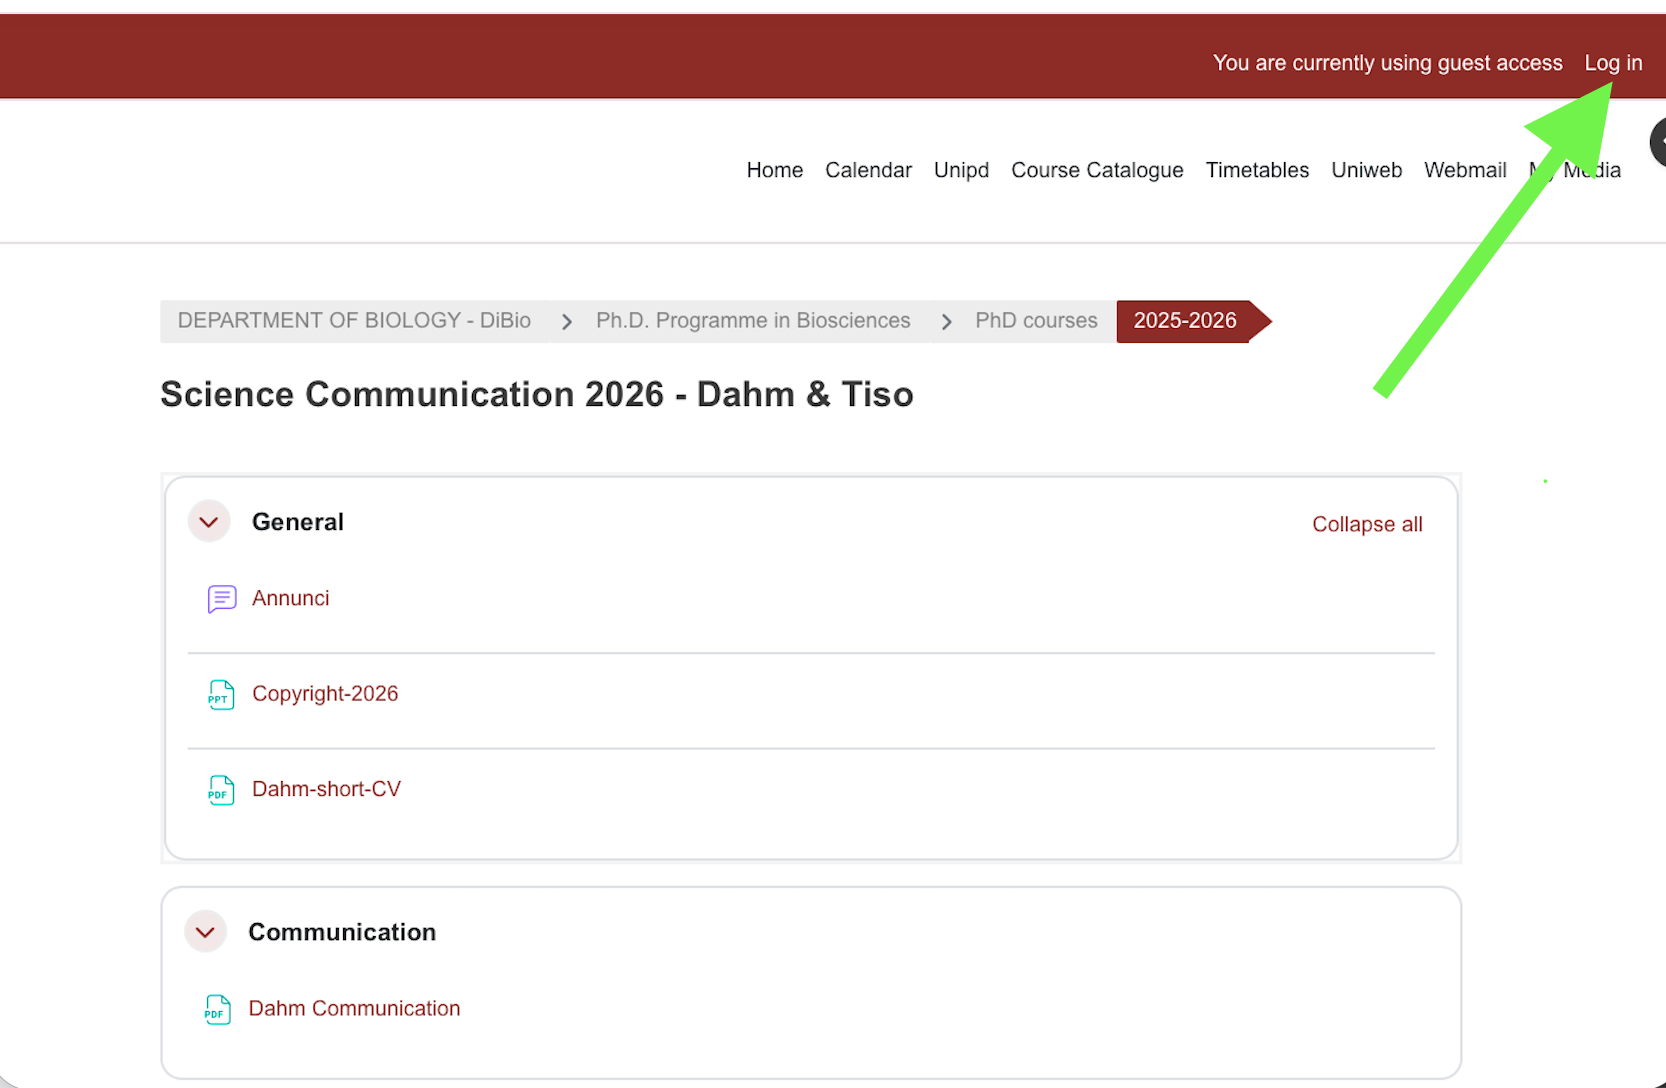Open Course Catalogue from the navigation
The height and width of the screenshot is (1088, 1666).
tap(1097, 170)
